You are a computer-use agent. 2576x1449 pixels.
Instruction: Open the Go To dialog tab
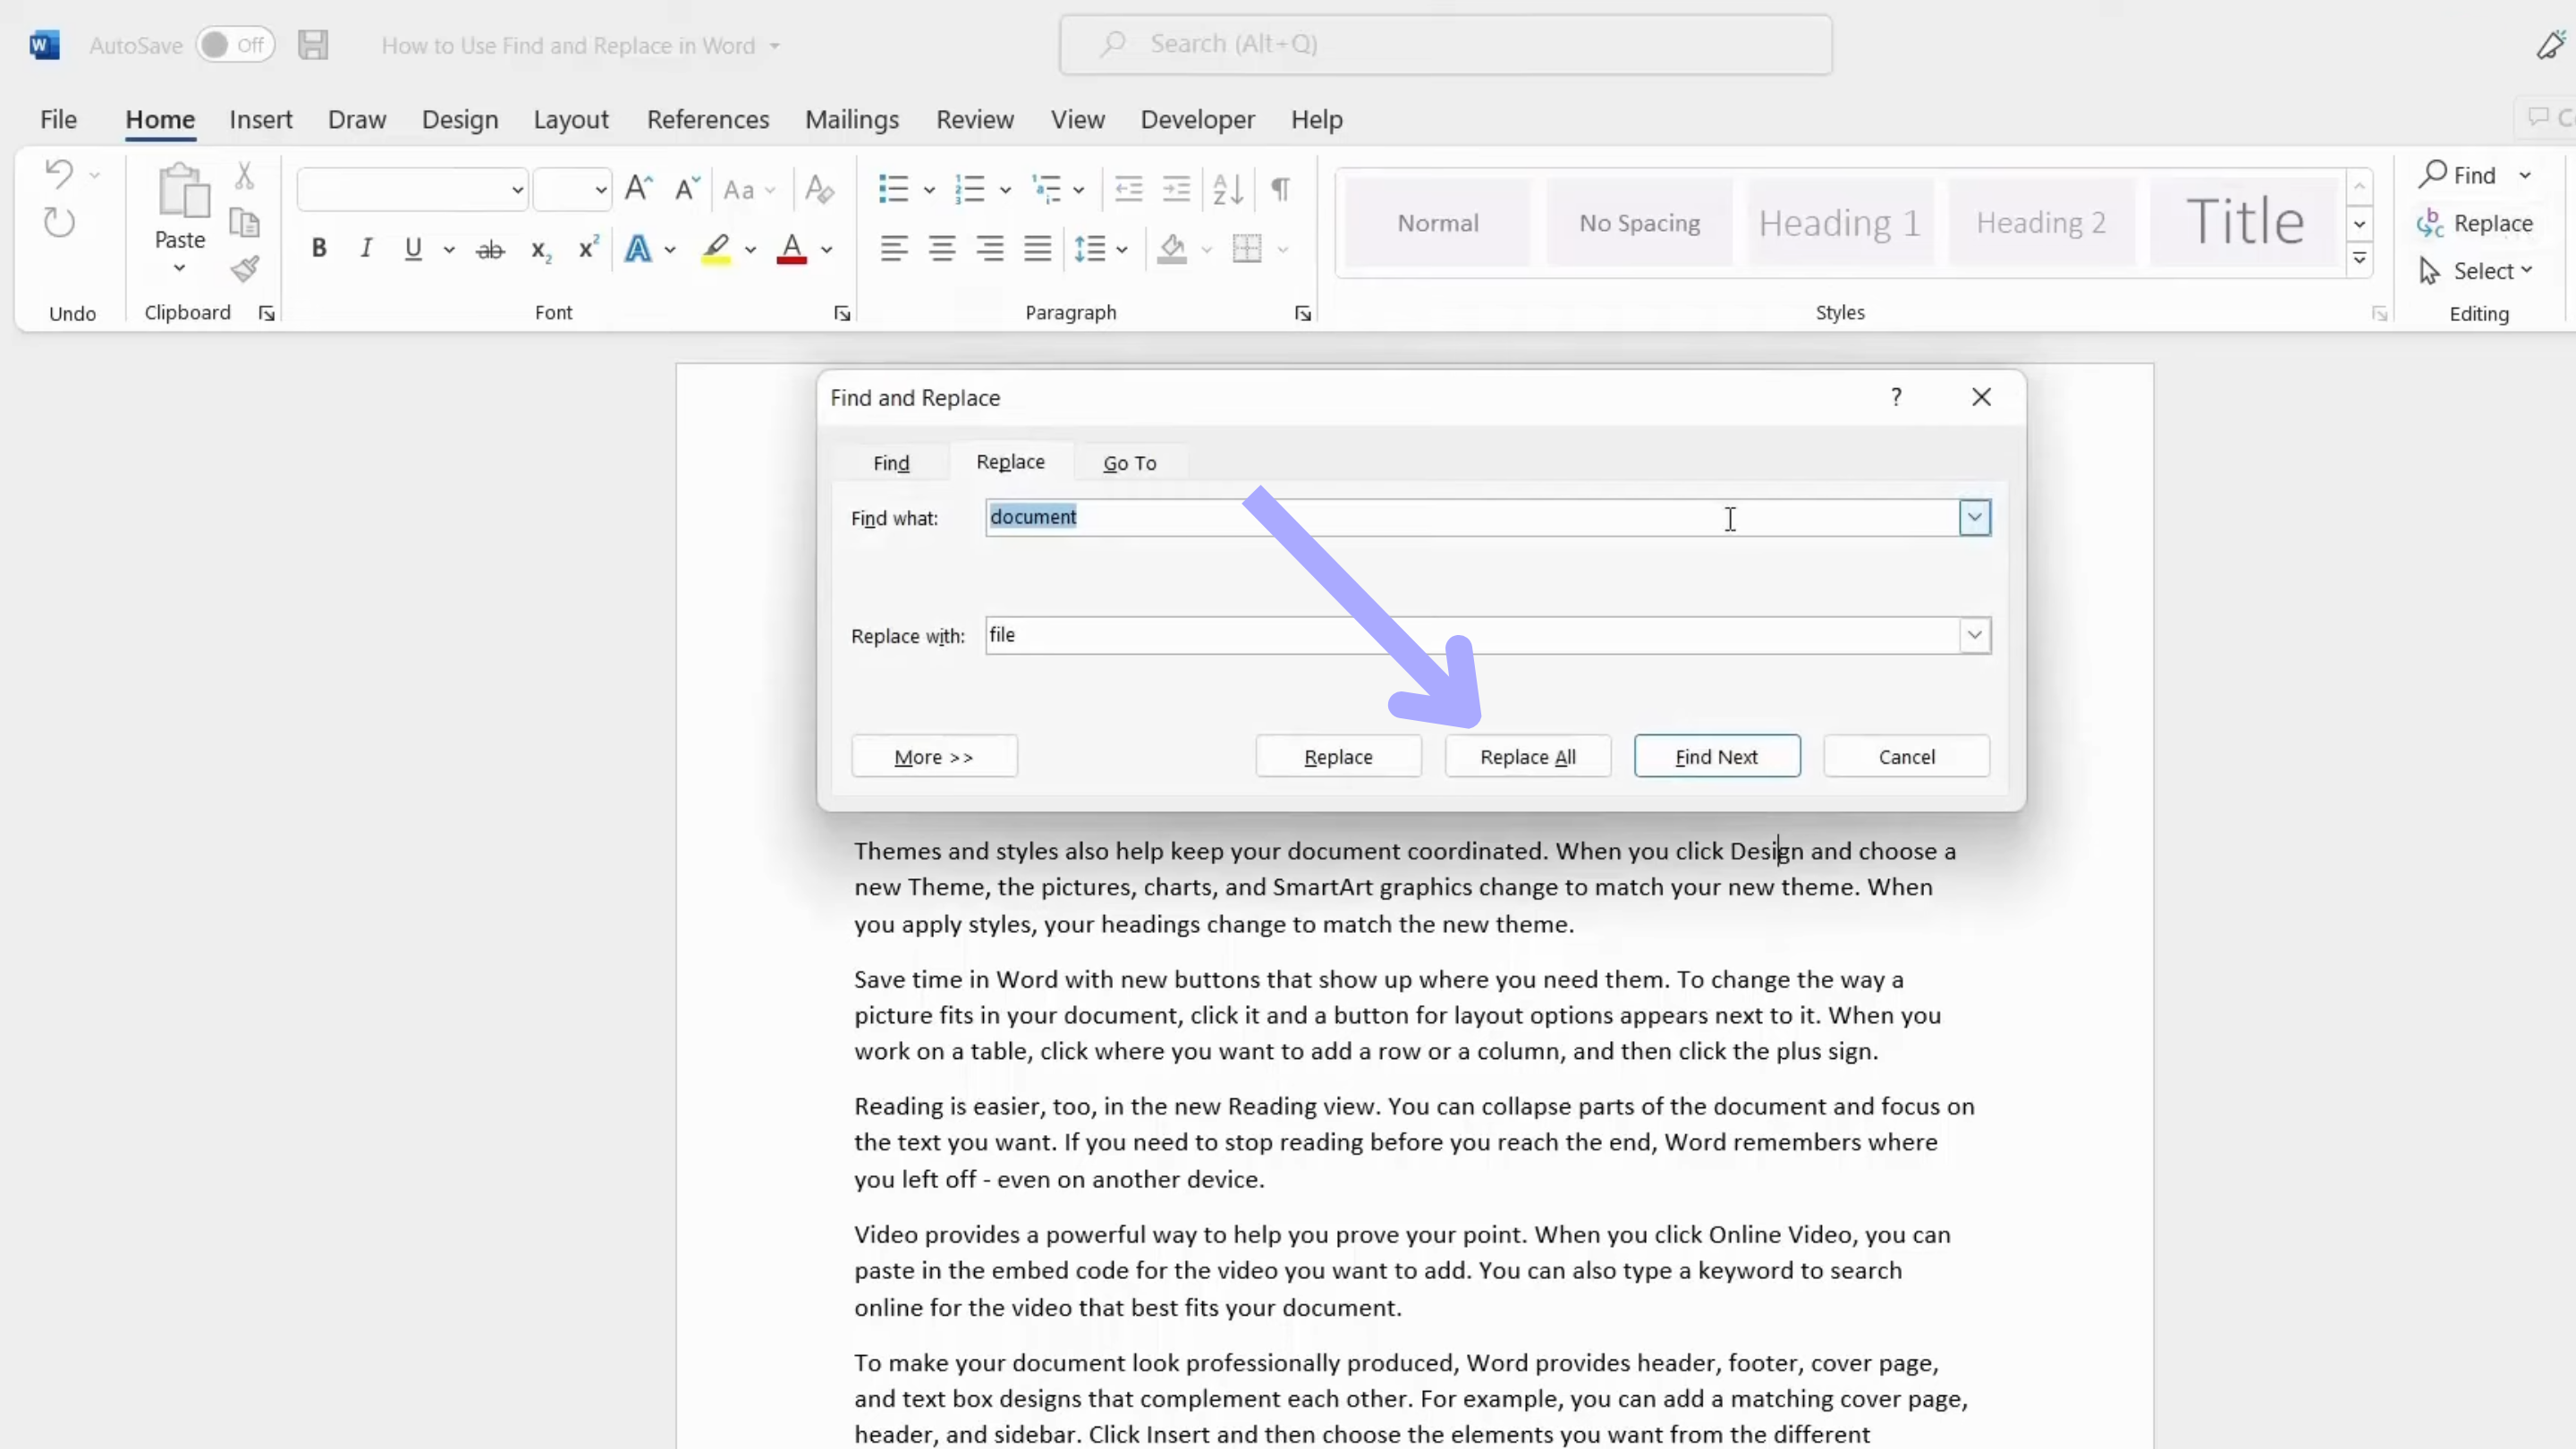click(1130, 463)
